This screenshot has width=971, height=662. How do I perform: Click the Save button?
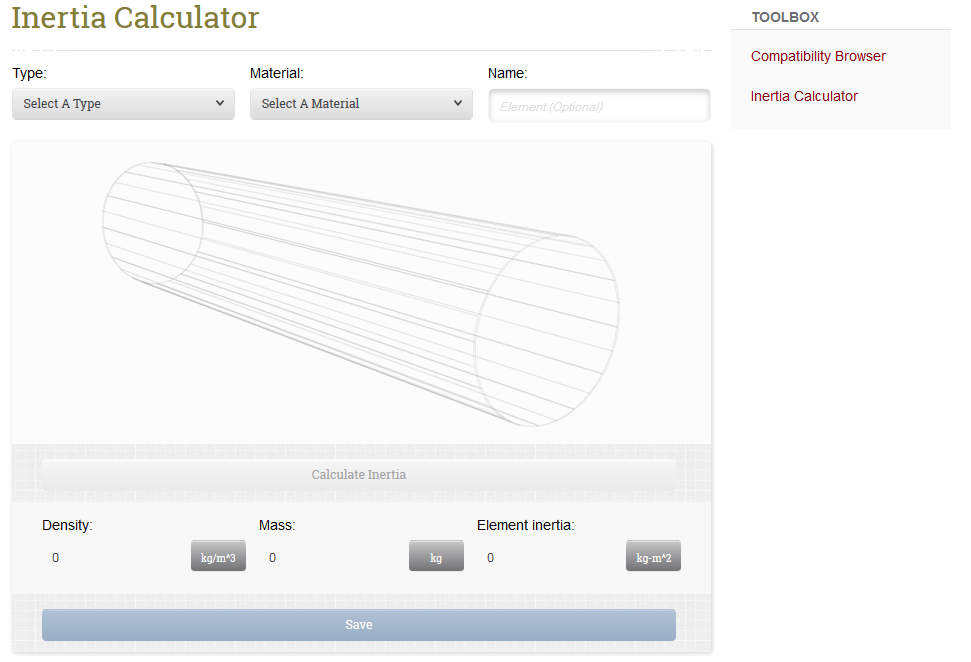pyautogui.click(x=359, y=625)
